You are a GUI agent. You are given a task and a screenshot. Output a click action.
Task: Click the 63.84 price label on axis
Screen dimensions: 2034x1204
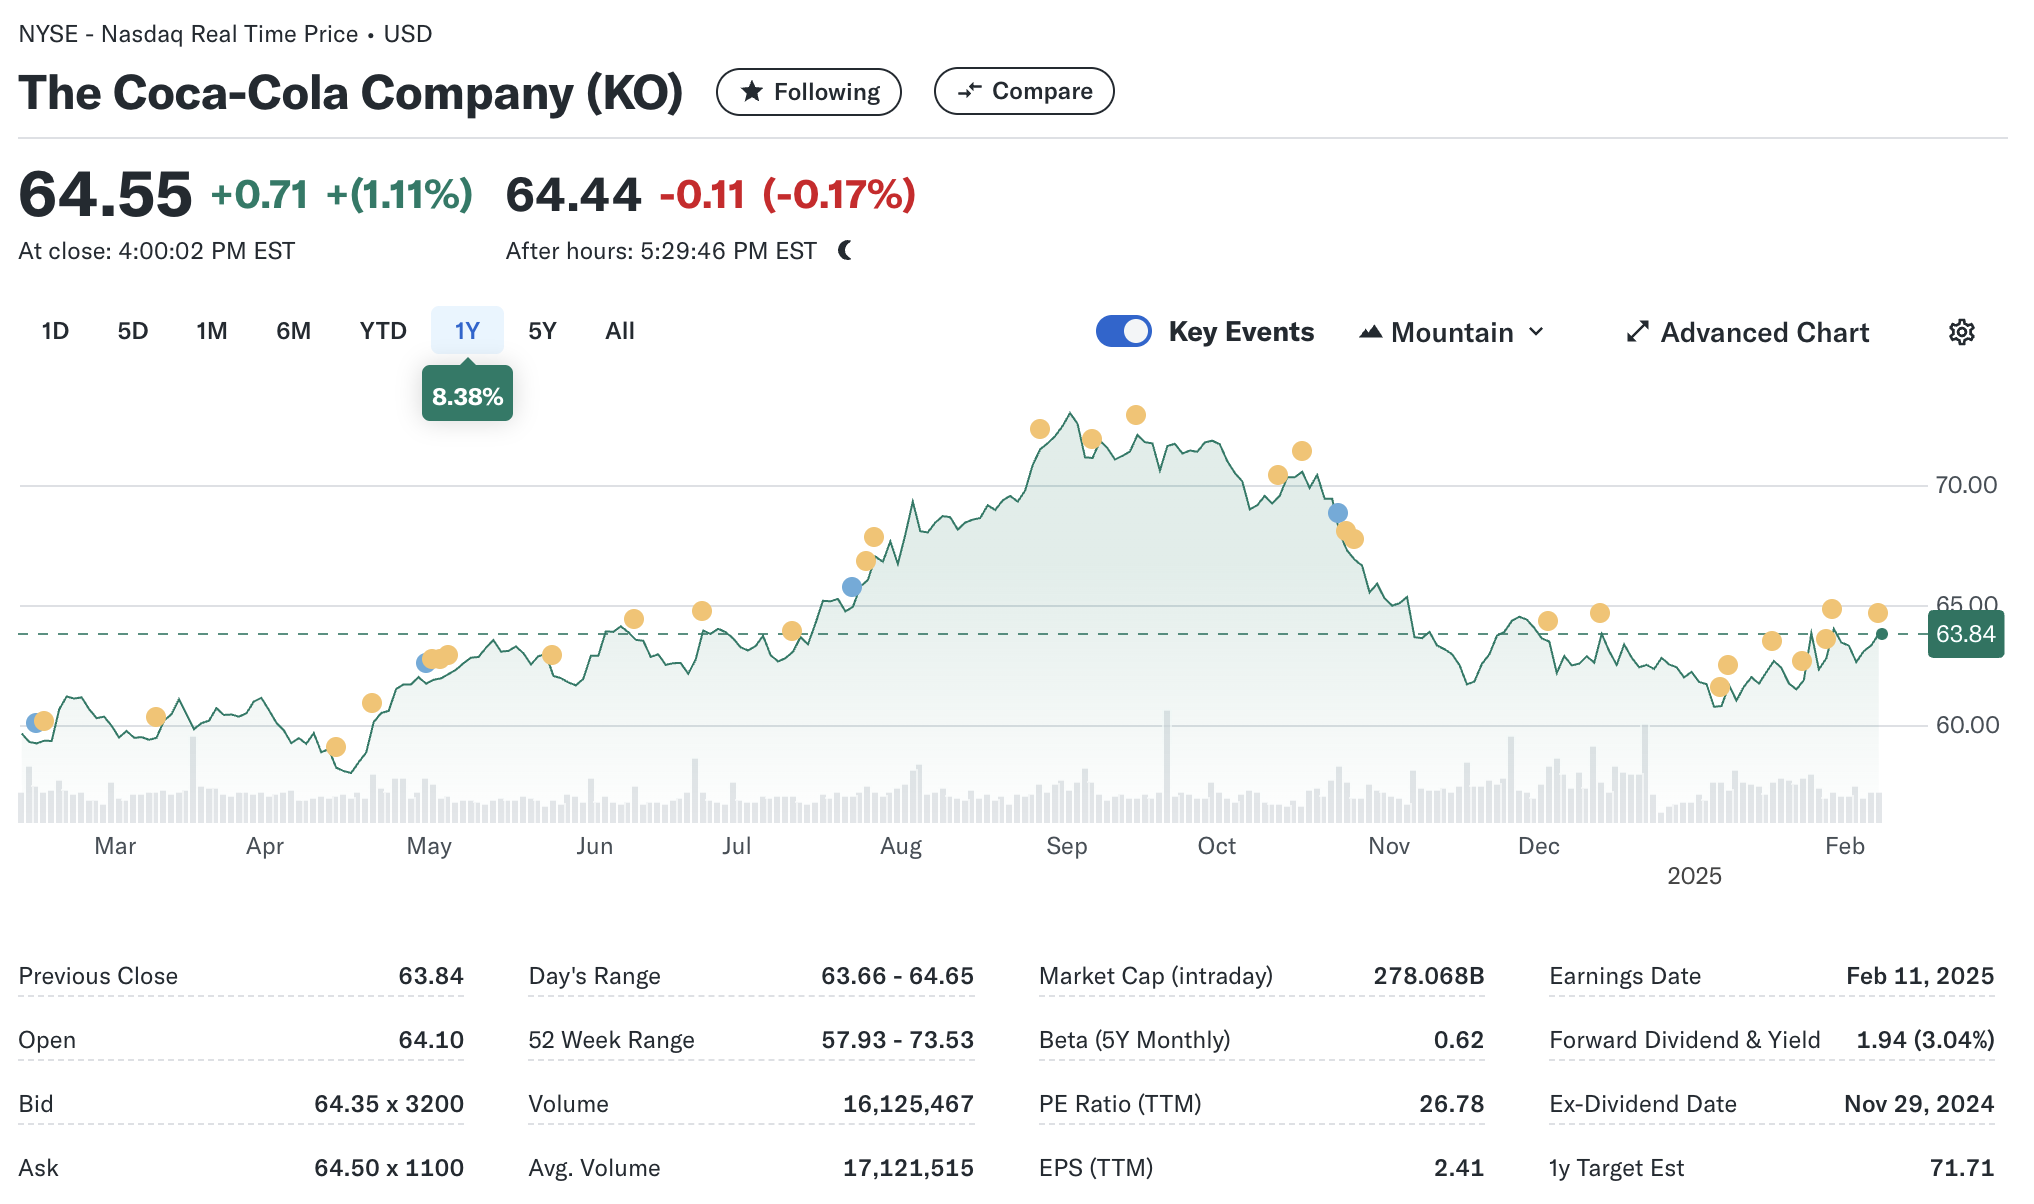click(x=1965, y=634)
